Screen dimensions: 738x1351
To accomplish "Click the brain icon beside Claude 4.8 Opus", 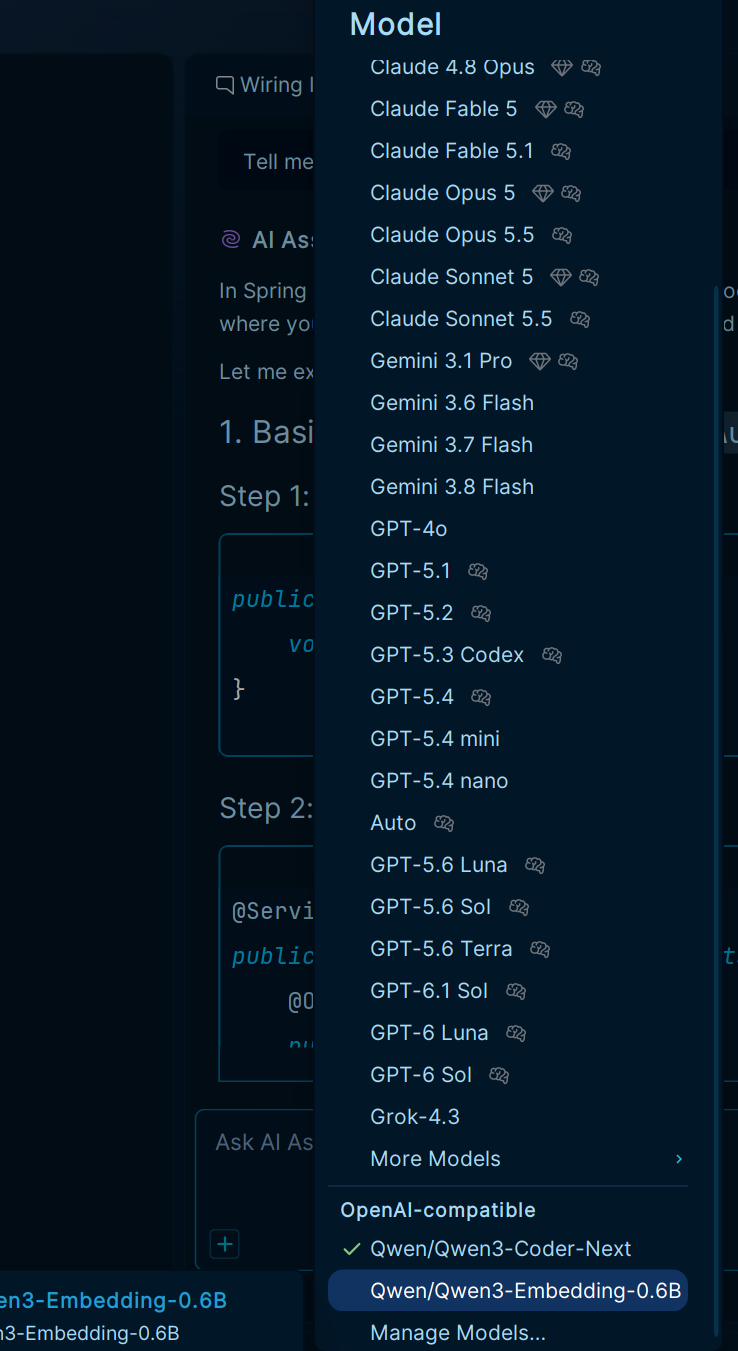I will coord(590,67).
